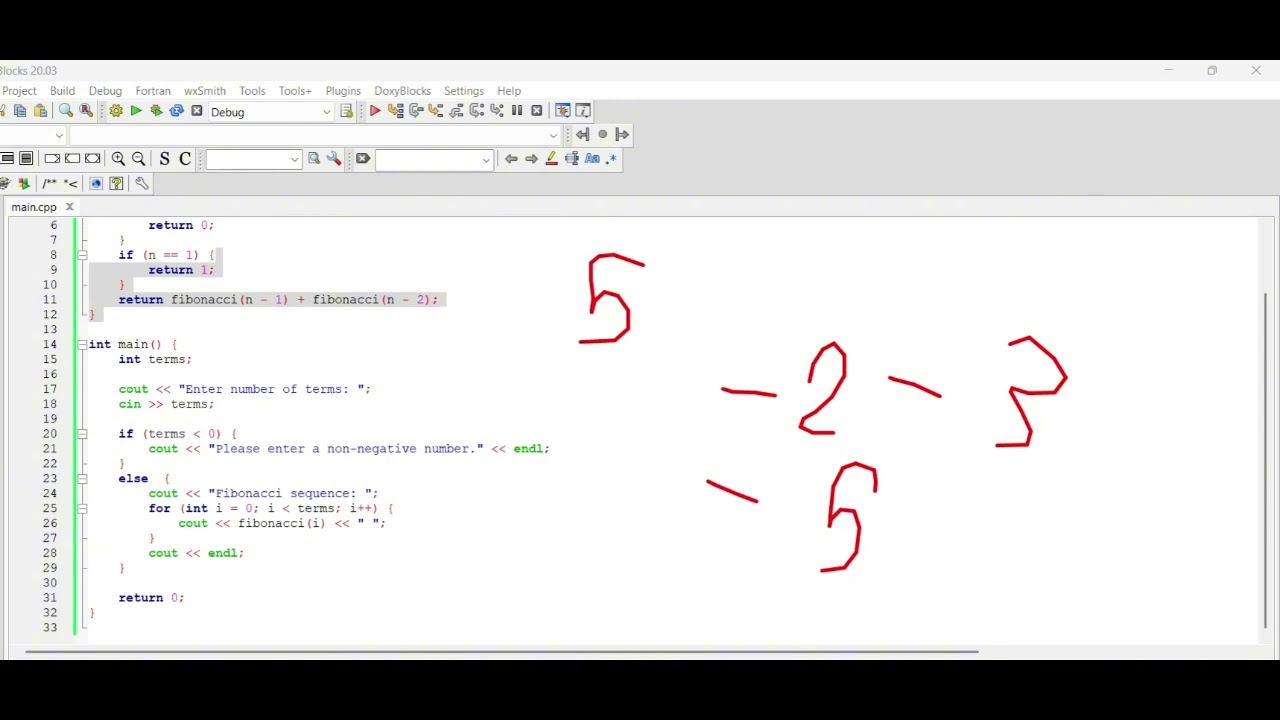Stop the debugger with the X icon
1280x720 pixels.
[x=537, y=111]
